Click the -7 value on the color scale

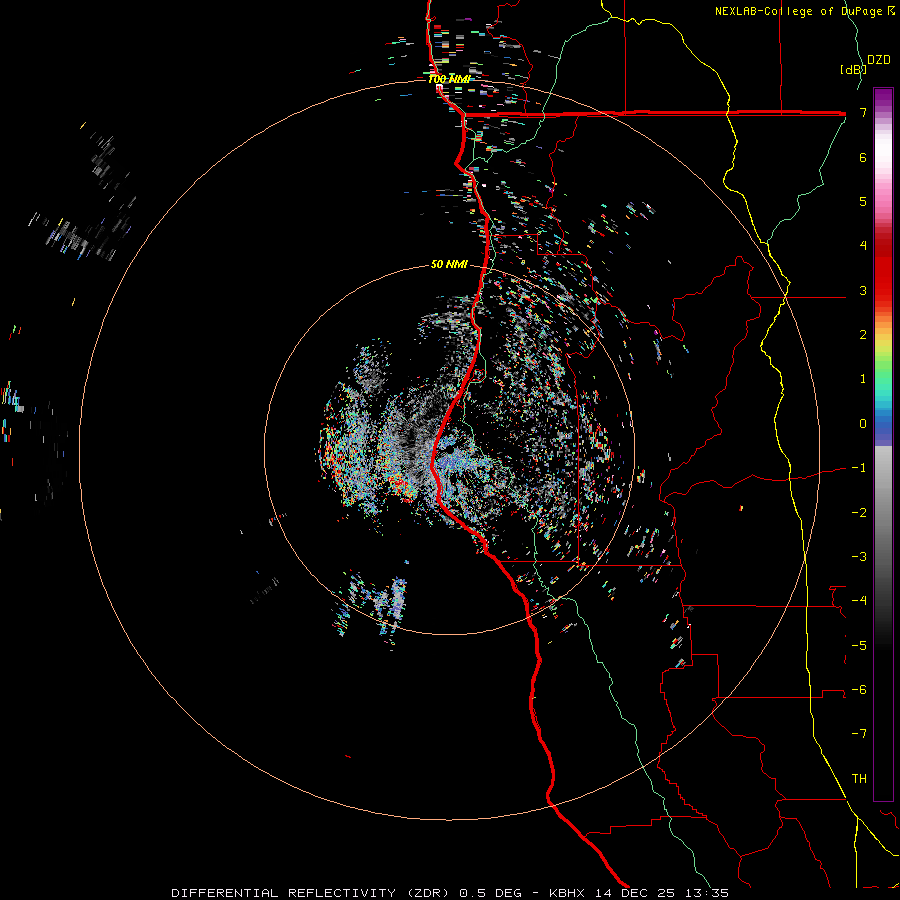point(859,734)
